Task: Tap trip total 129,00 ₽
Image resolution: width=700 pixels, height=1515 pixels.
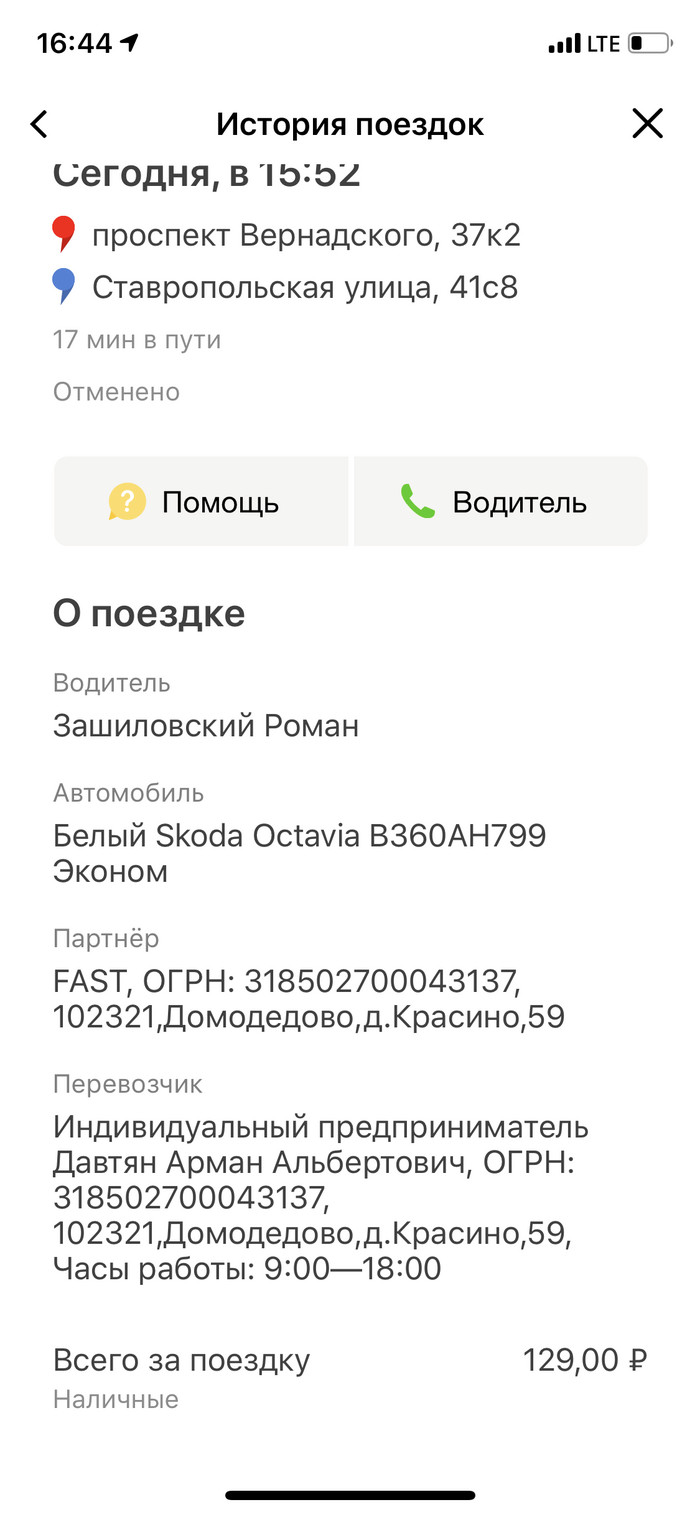Action: click(585, 1361)
